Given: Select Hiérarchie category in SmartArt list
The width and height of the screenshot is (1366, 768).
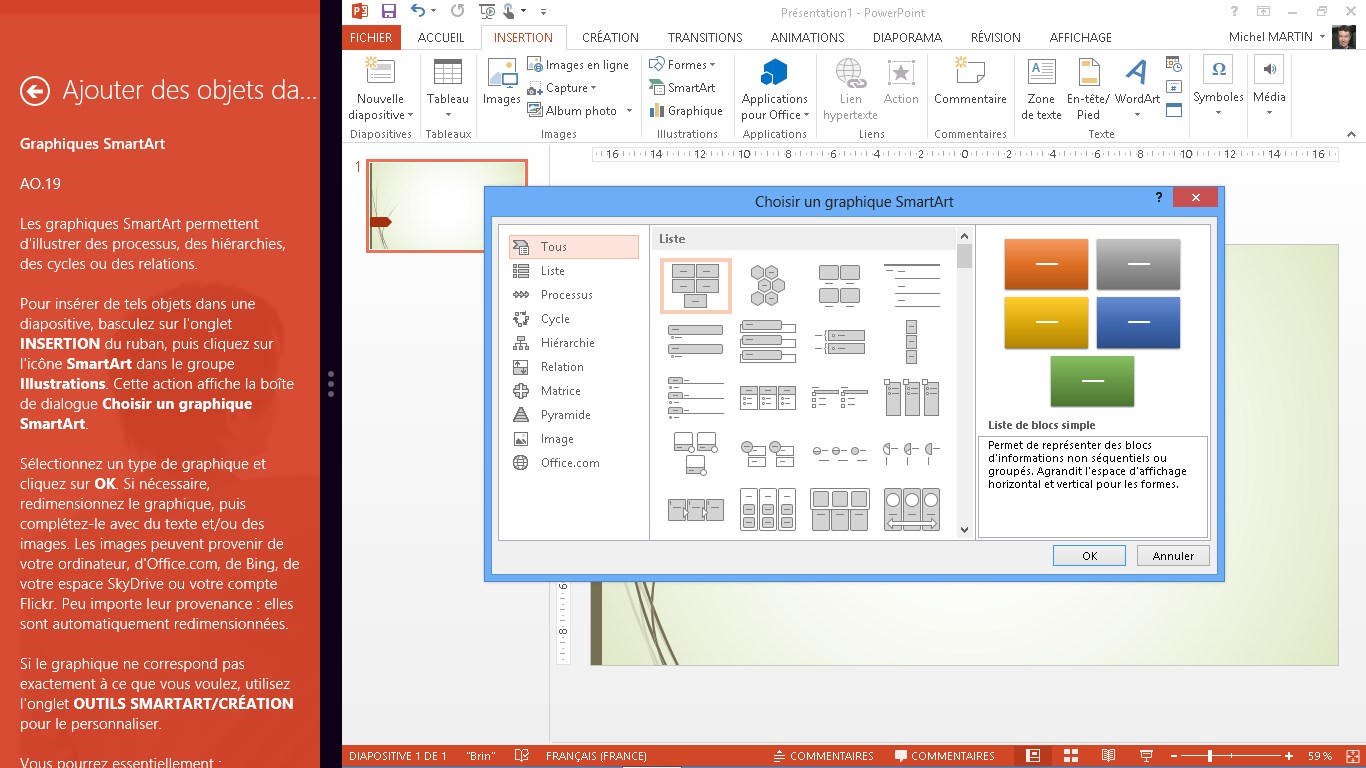Looking at the screenshot, I should (x=567, y=343).
